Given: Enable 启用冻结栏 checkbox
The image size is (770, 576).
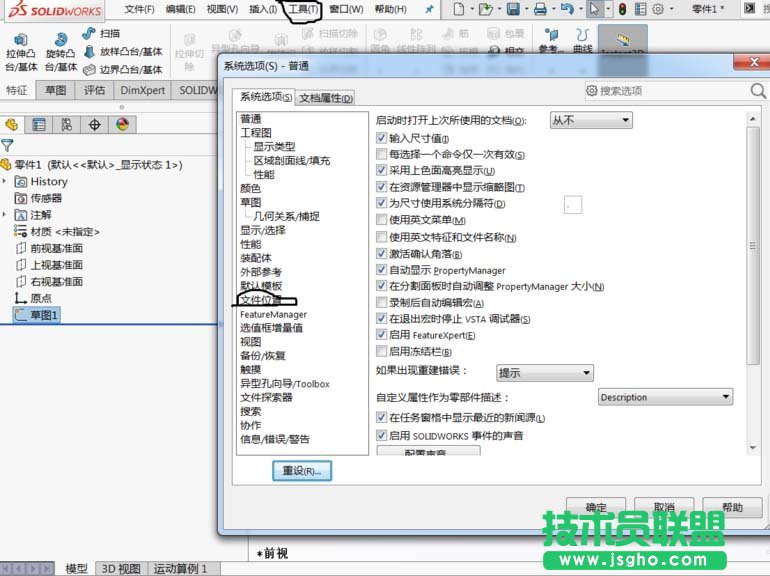Looking at the screenshot, I should (x=381, y=351).
